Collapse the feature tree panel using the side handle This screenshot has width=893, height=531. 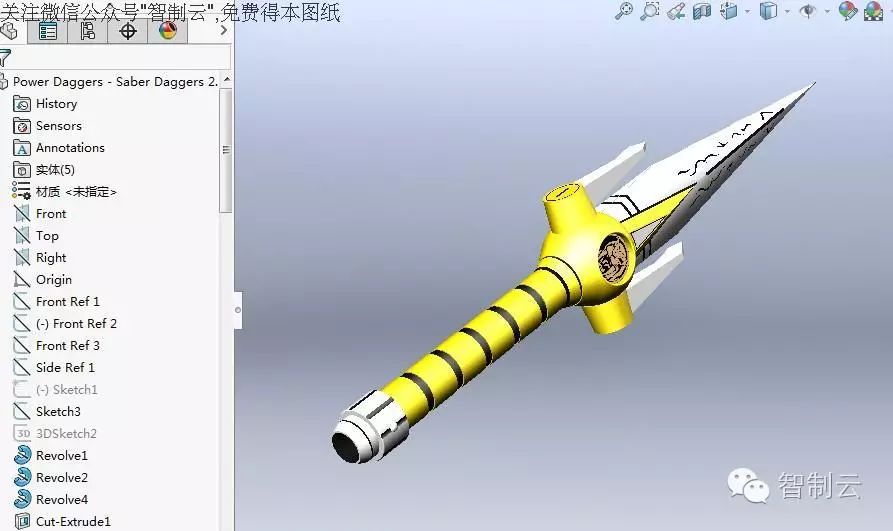[x=238, y=310]
